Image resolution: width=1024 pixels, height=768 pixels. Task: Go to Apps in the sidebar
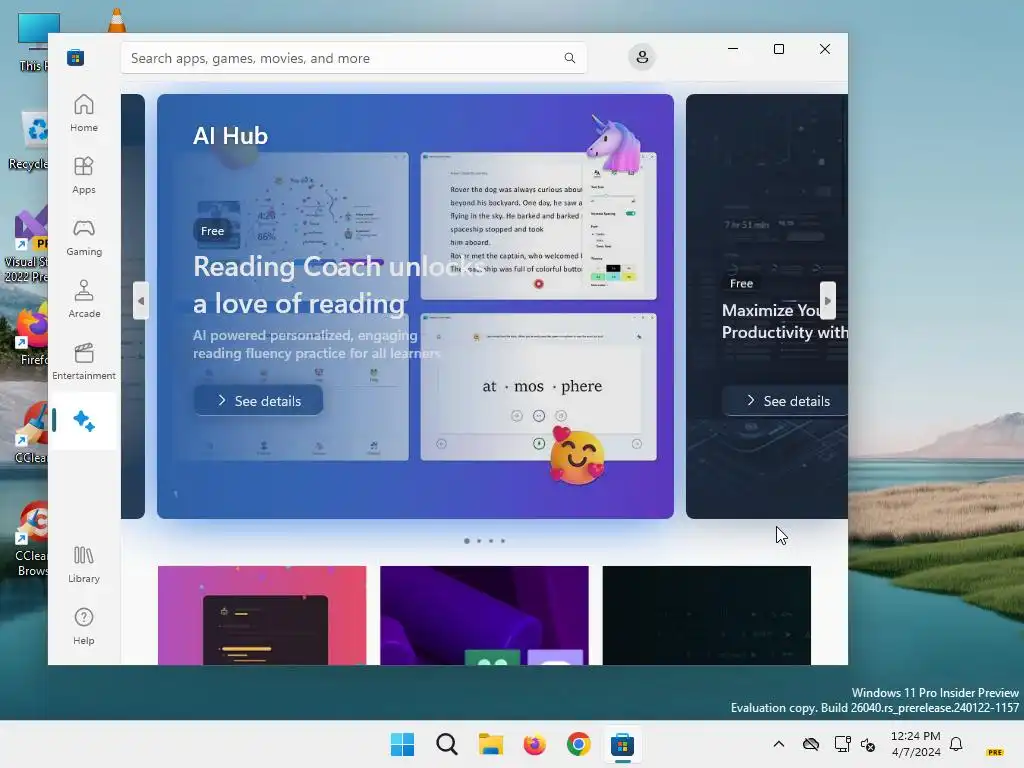(84, 176)
